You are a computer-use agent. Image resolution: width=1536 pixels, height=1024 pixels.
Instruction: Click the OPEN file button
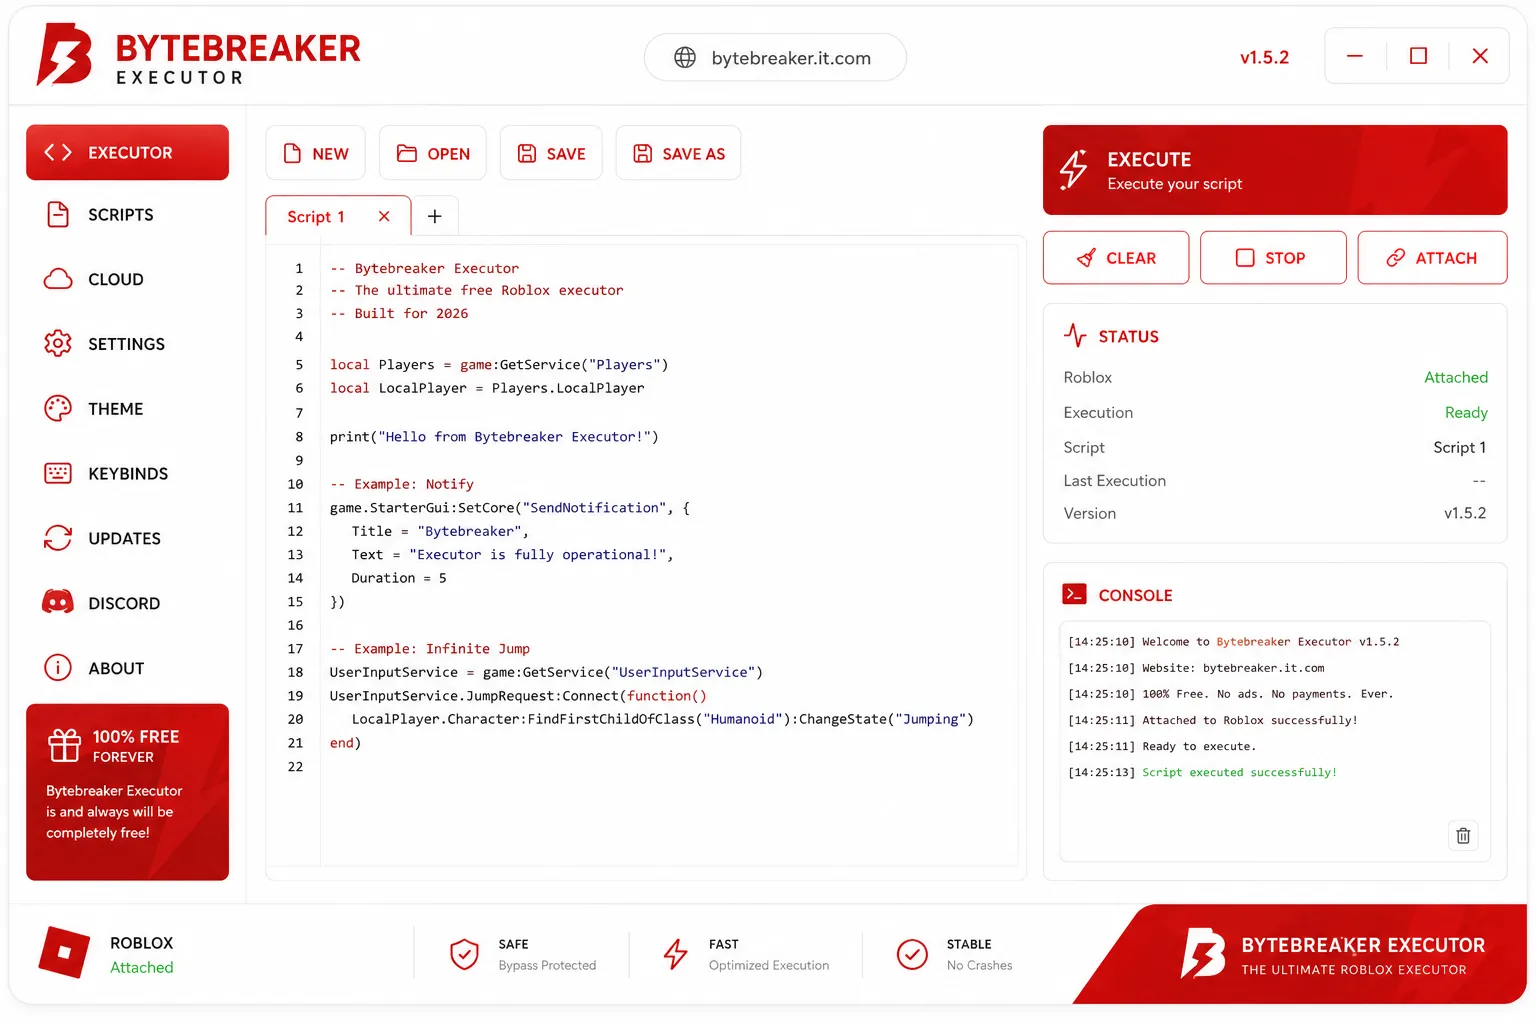433,153
